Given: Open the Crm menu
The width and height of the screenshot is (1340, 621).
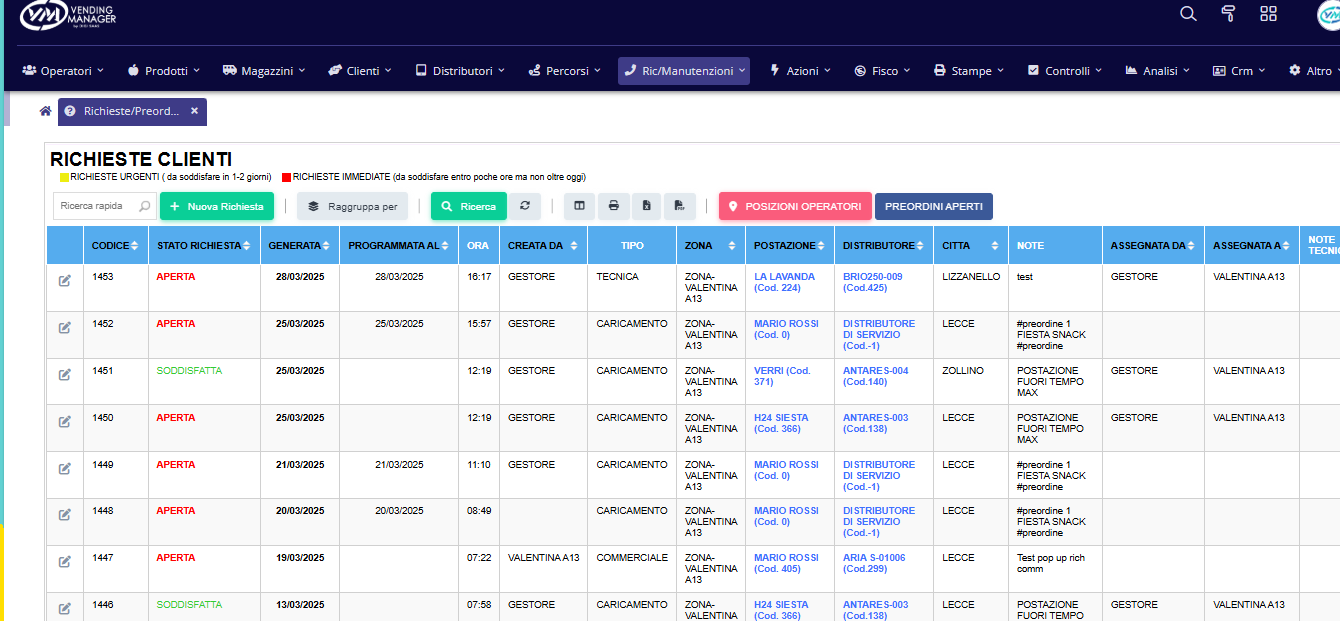Looking at the screenshot, I should pyautogui.click(x=1239, y=71).
